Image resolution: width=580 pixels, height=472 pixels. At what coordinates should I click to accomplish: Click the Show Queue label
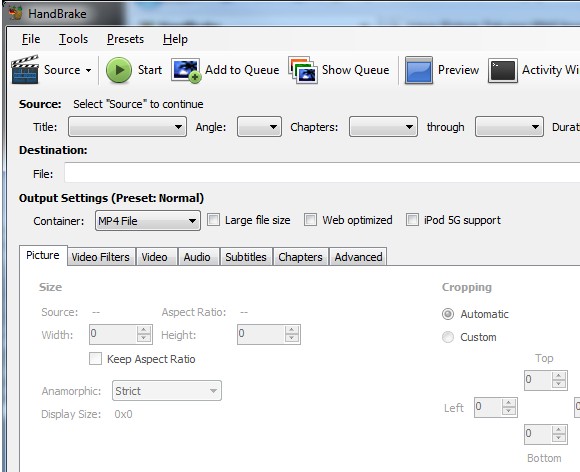[x=355, y=70]
